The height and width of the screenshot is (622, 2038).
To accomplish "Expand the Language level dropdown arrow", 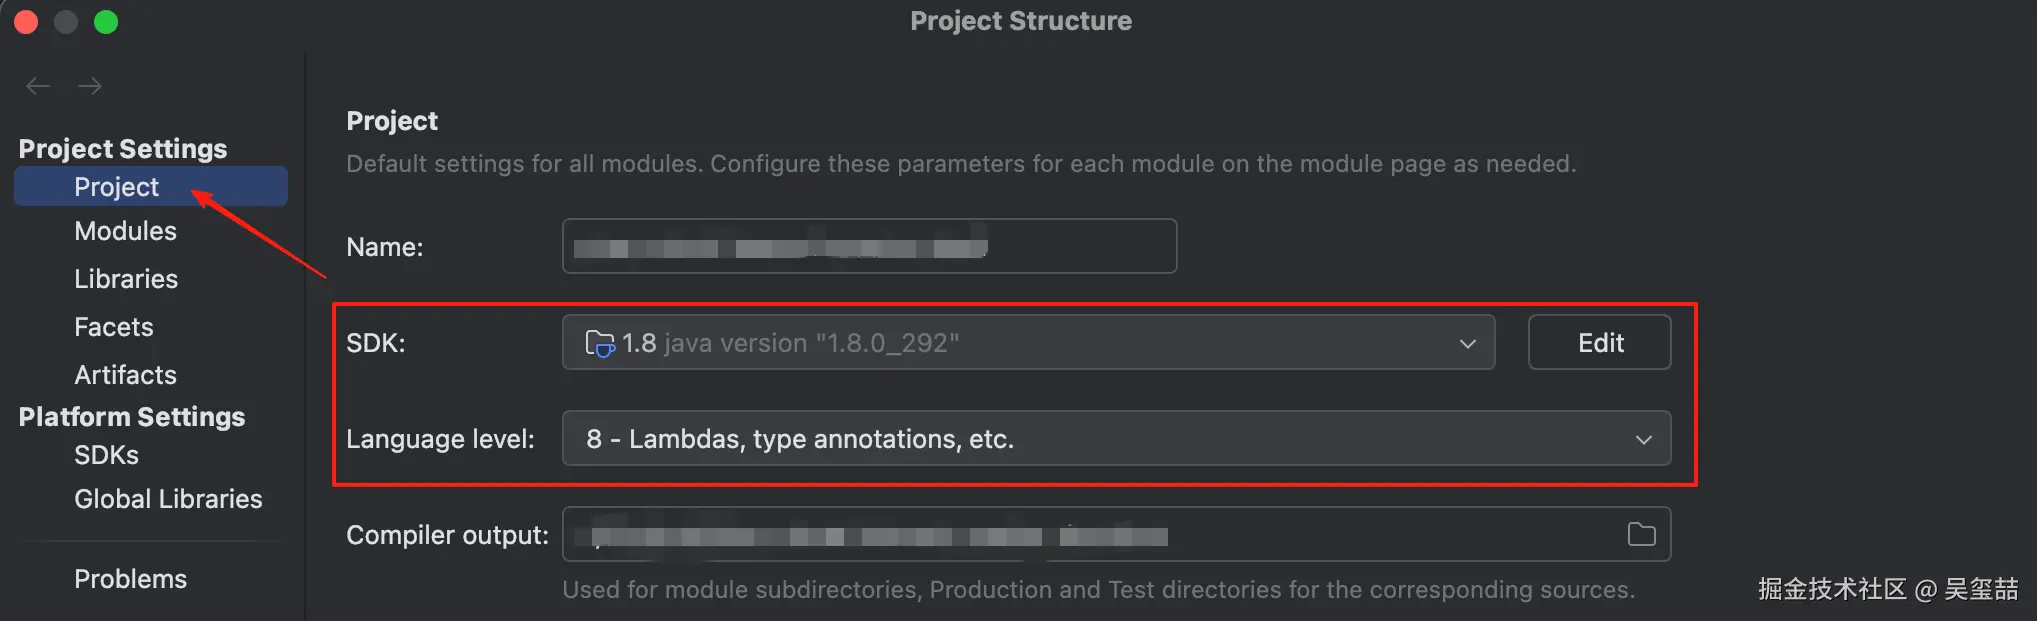I will (x=1643, y=439).
